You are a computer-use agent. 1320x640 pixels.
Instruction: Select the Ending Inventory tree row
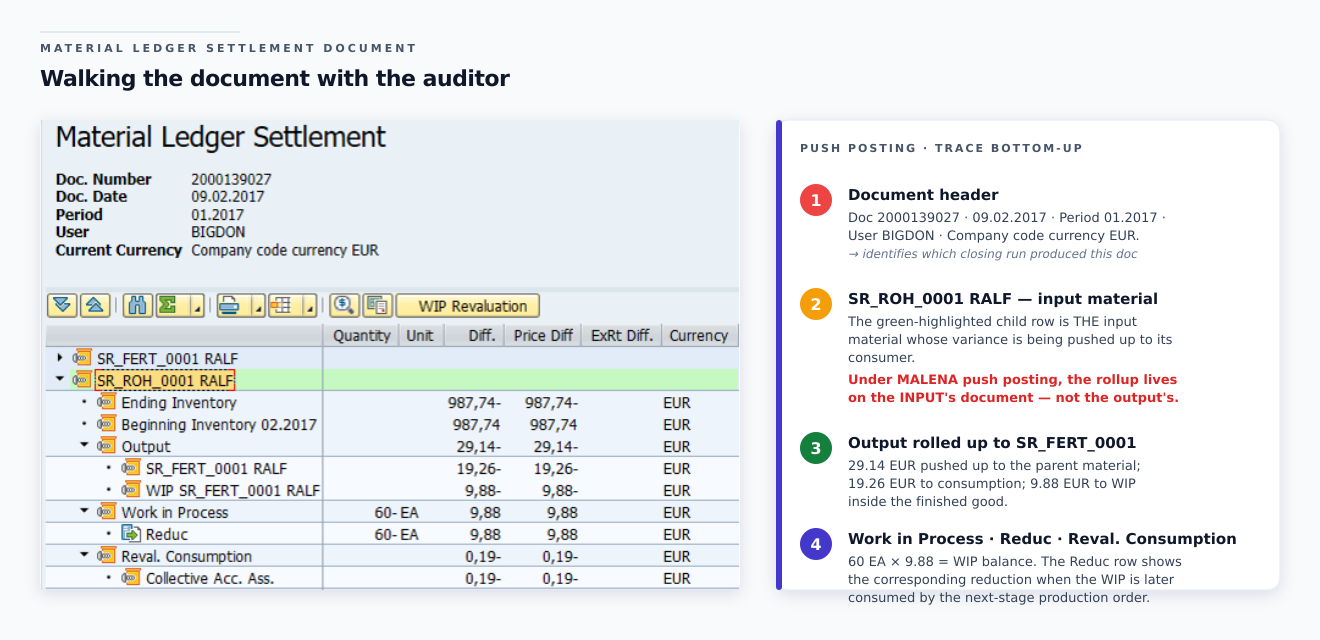(179, 402)
